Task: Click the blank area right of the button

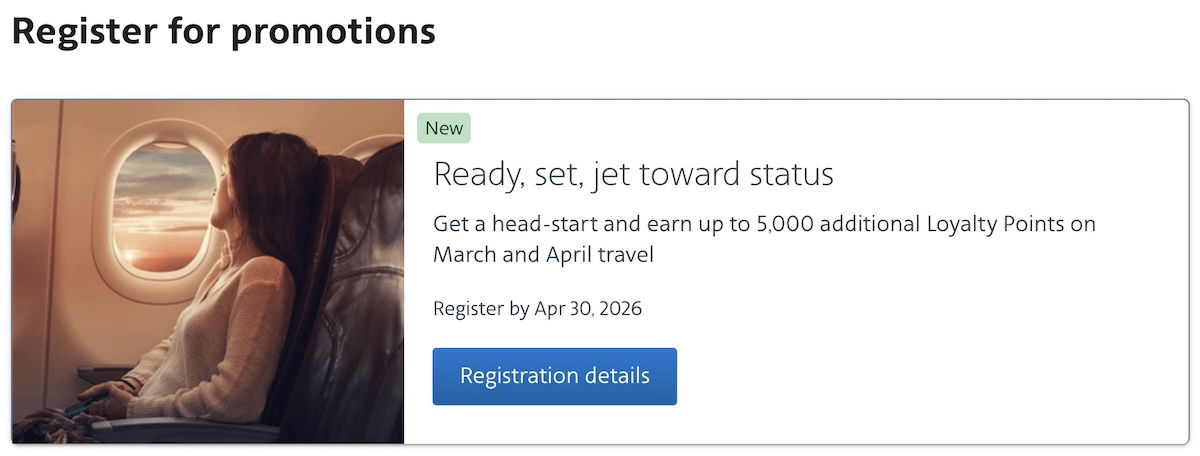Action: (900, 376)
